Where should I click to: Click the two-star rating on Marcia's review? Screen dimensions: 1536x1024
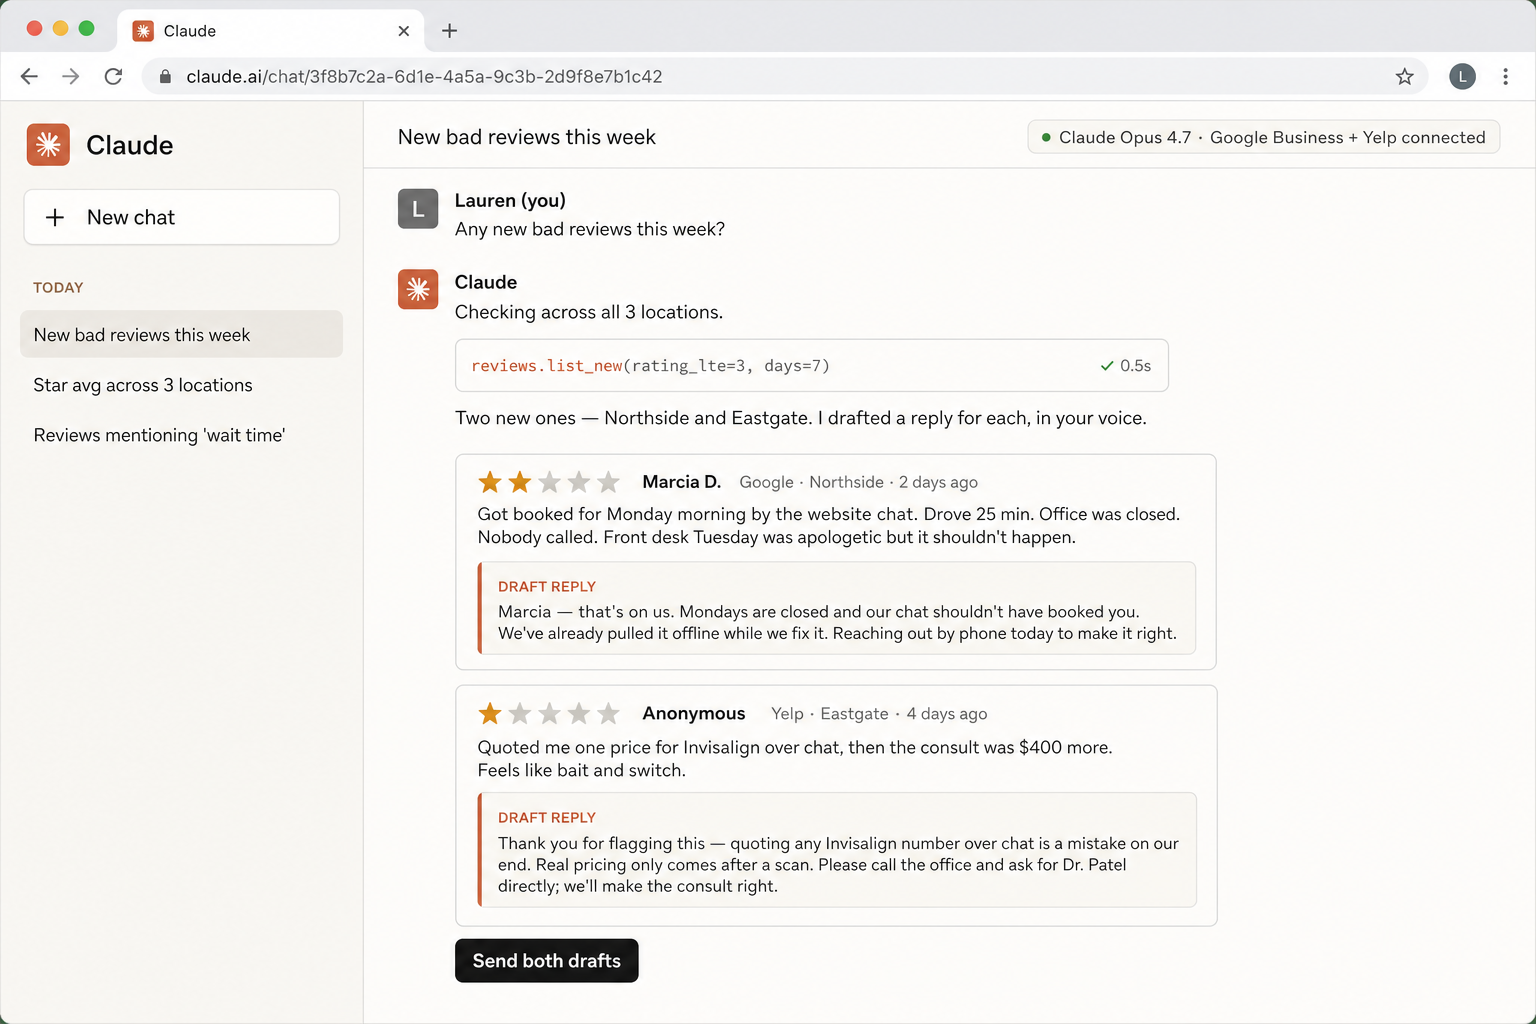[549, 482]
